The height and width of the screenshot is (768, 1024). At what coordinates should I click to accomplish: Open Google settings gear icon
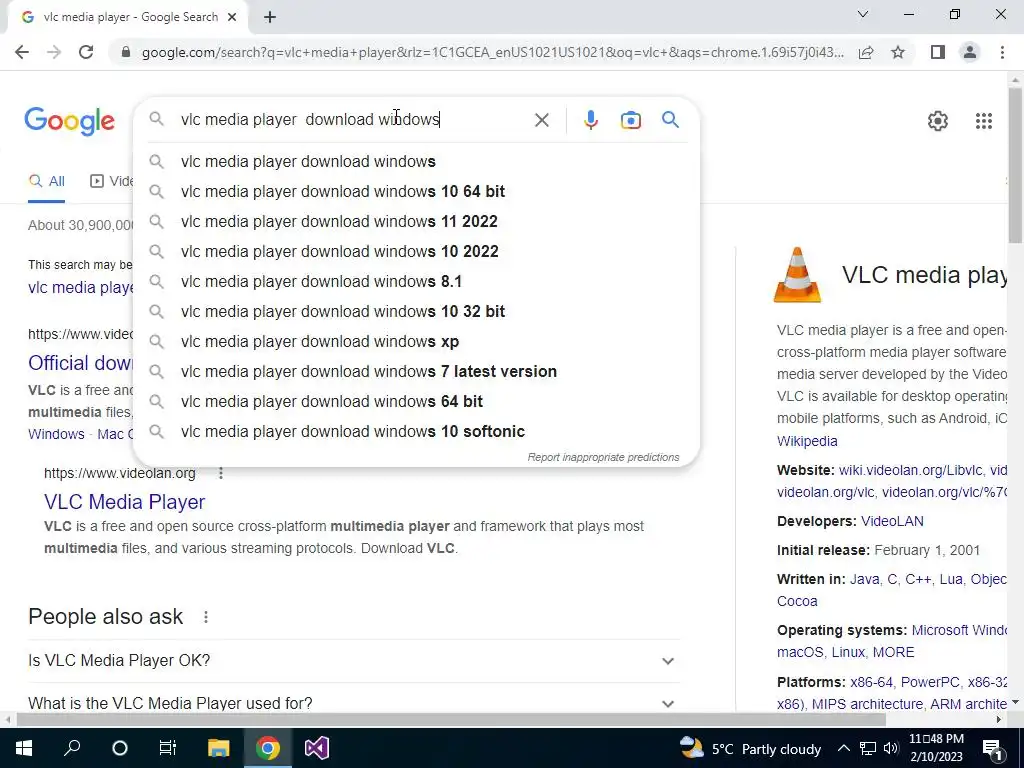(x=938, y=121)
